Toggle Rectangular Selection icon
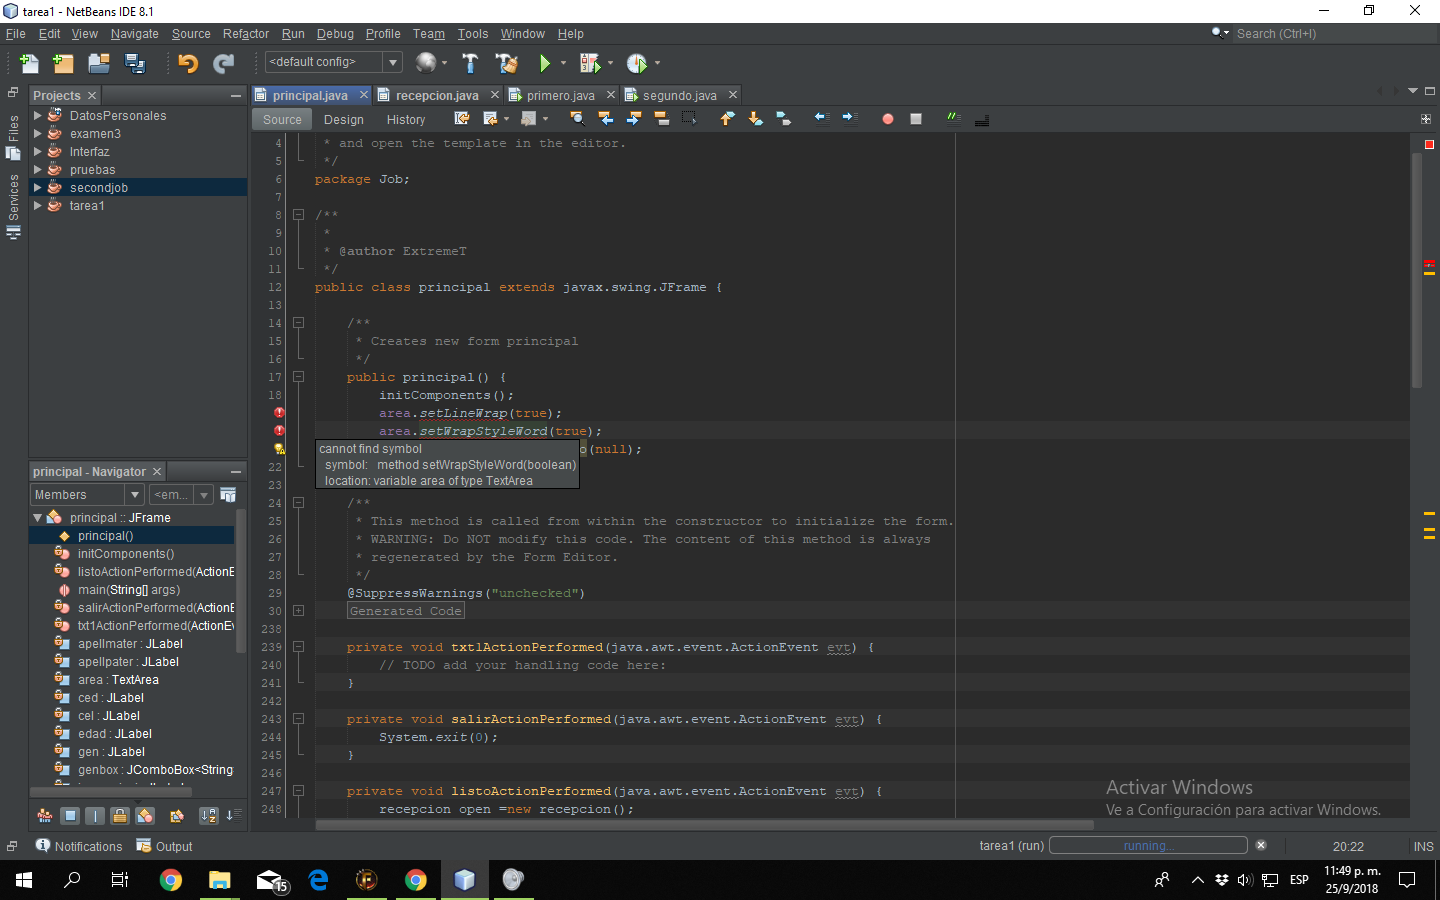 [x=689, y=118]
